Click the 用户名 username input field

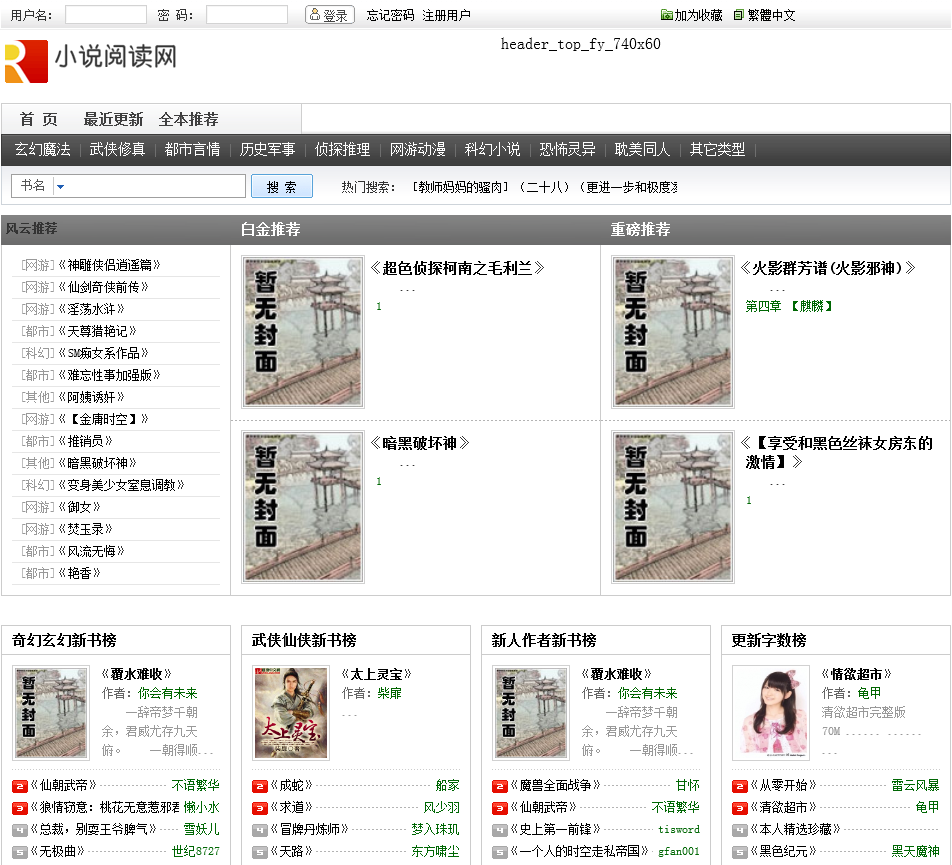(106, 15)
